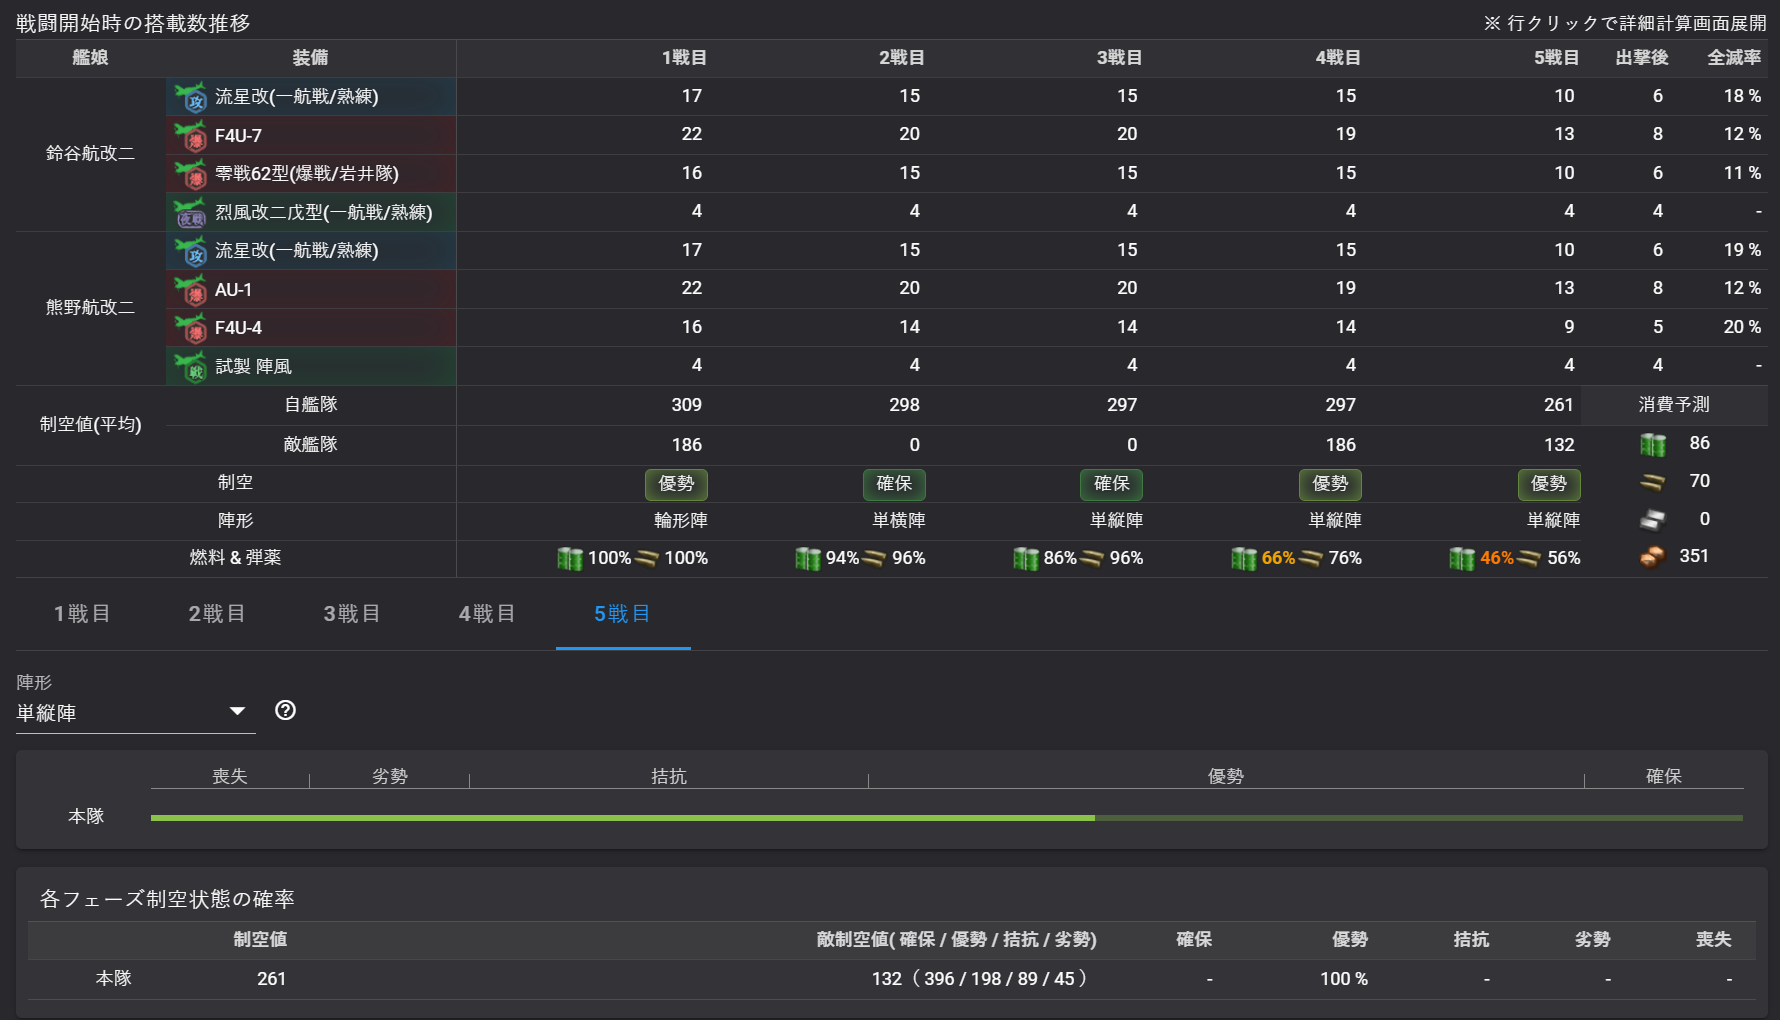
Task: Expand detail view for the 鈴谷航改二 row
Action: (x=88, y=155)
